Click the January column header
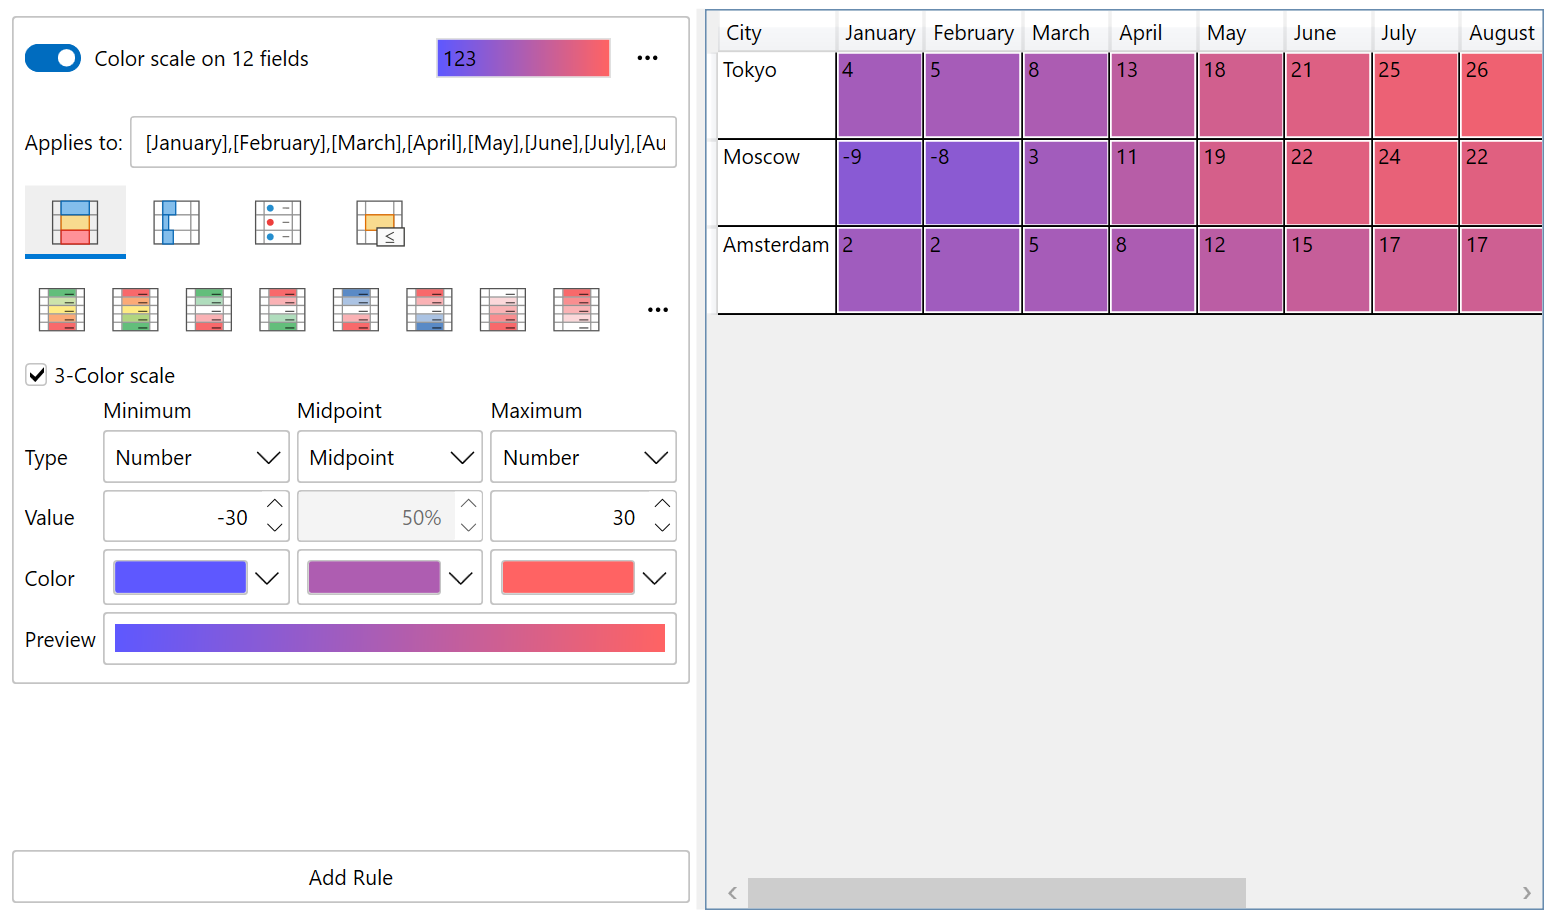This screenshot has width=1556, height=918. click(x=881, y=33)
